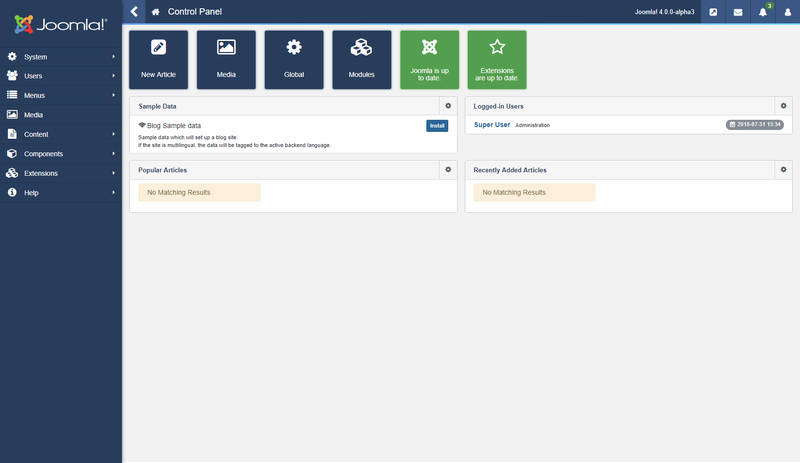Viewport: 800px width, 463px height.
Task: Collapse sidebar with the back chevron
Action: tap(134, 11)
